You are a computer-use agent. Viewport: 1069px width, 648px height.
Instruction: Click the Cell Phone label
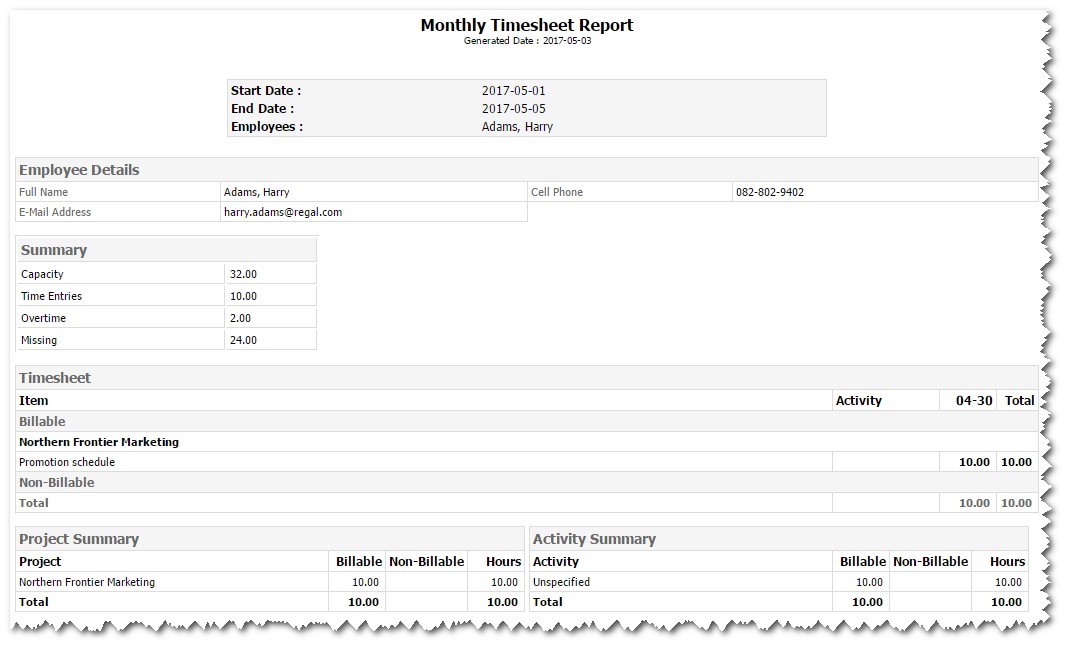point(557,192)
